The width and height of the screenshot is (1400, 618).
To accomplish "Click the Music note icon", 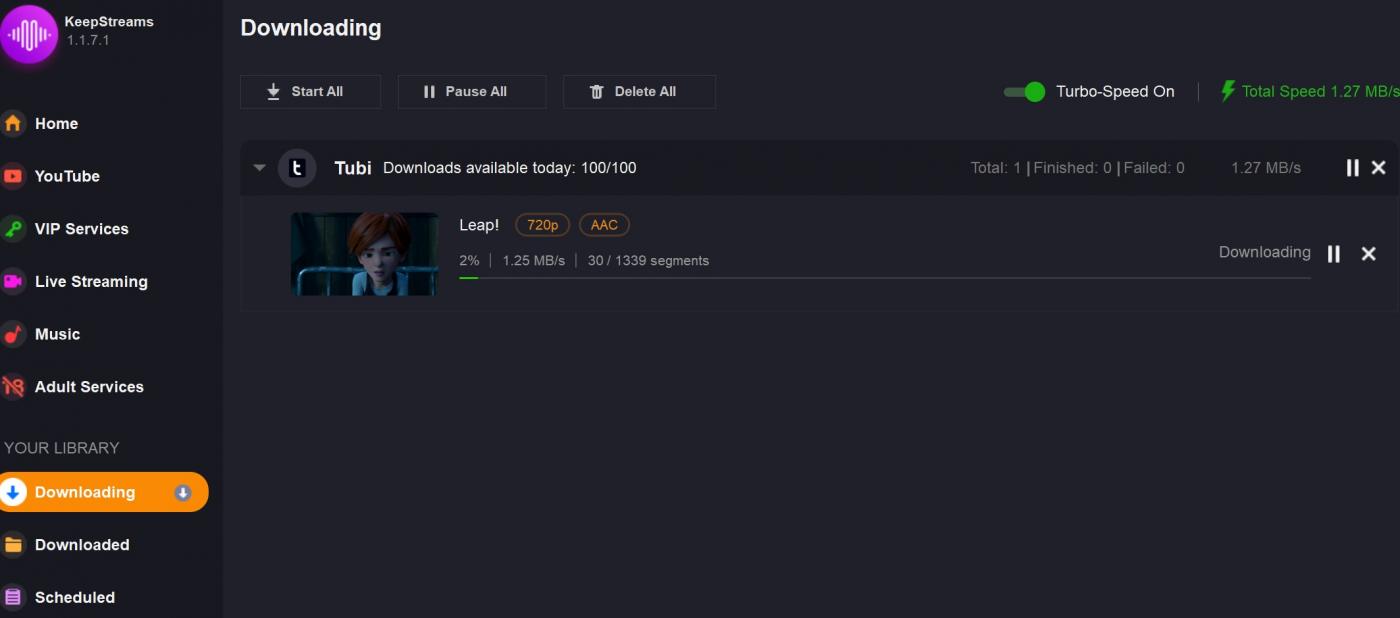I will click(12, 334).
